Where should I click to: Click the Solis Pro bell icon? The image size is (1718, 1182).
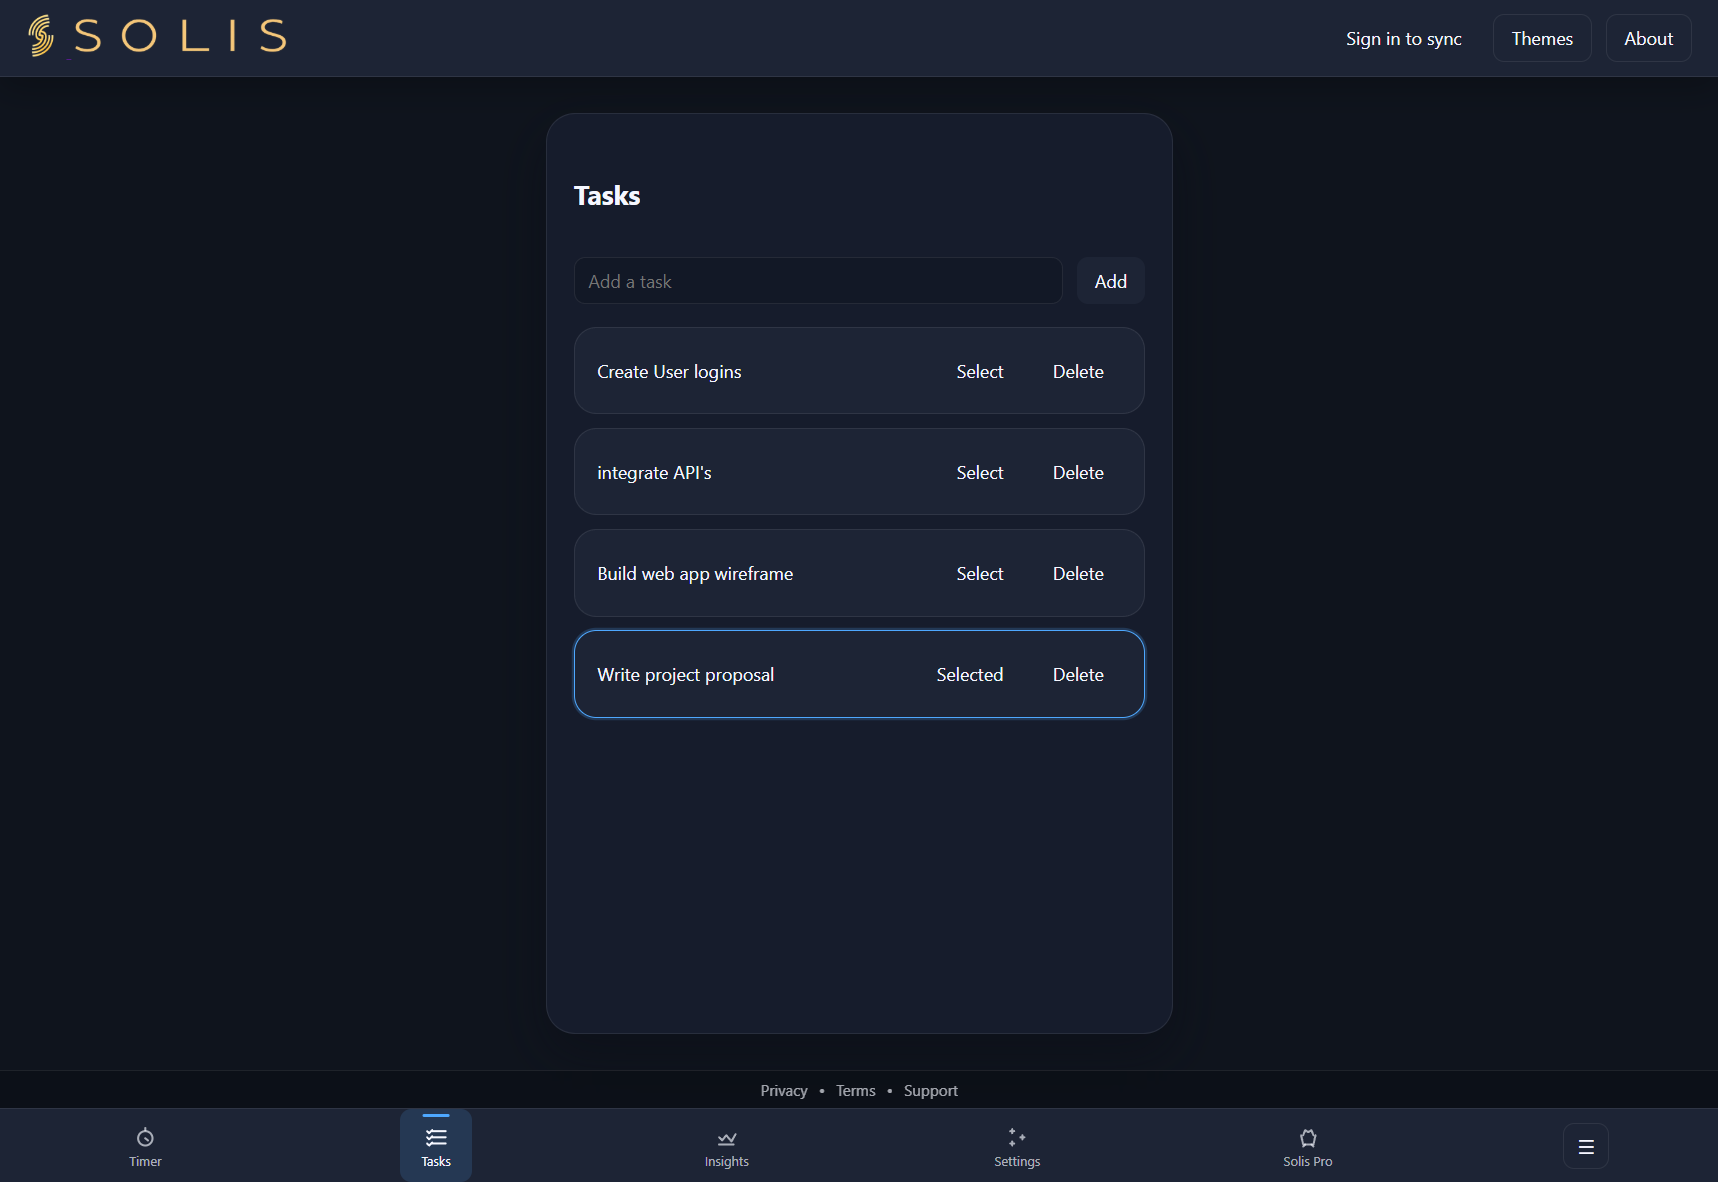coord(1307,1136)
